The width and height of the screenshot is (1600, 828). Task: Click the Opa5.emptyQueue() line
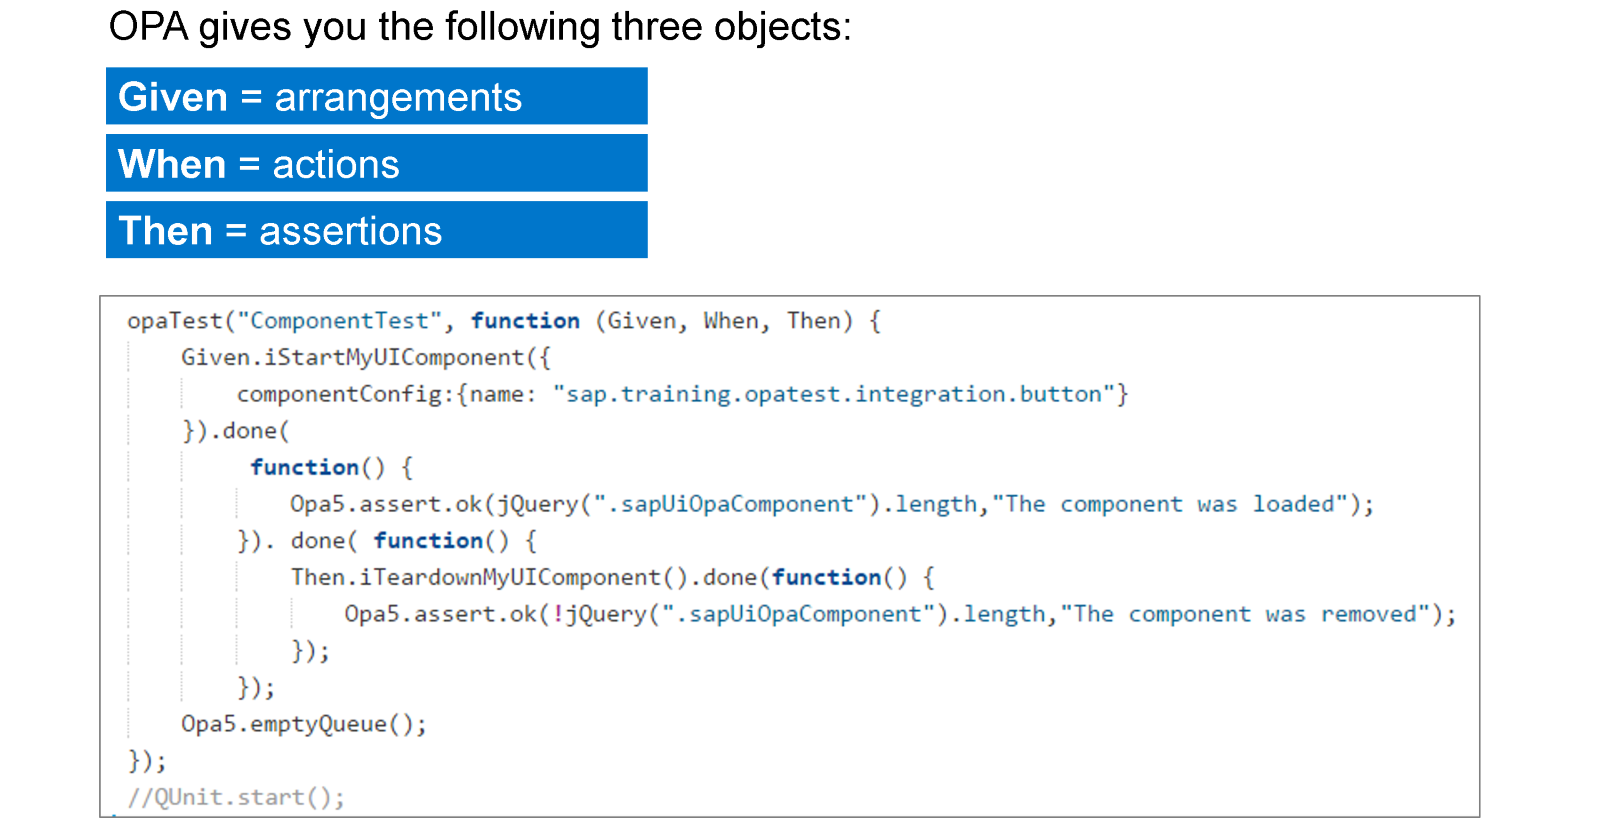pos(304,724)
